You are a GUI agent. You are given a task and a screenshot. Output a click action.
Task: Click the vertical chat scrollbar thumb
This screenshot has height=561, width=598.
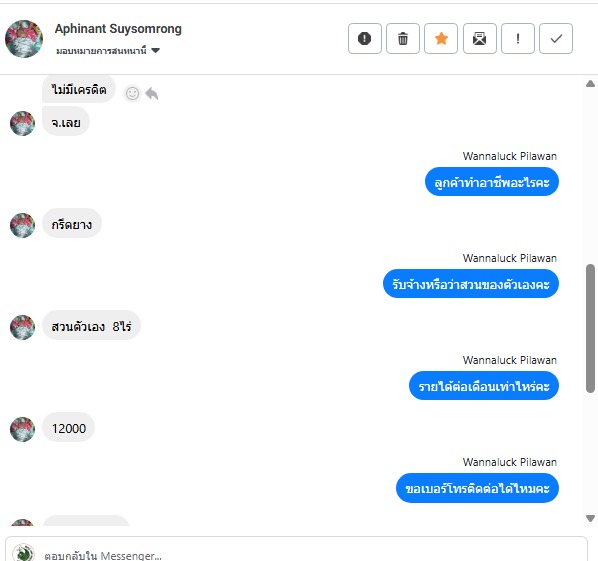coord(590,328)
